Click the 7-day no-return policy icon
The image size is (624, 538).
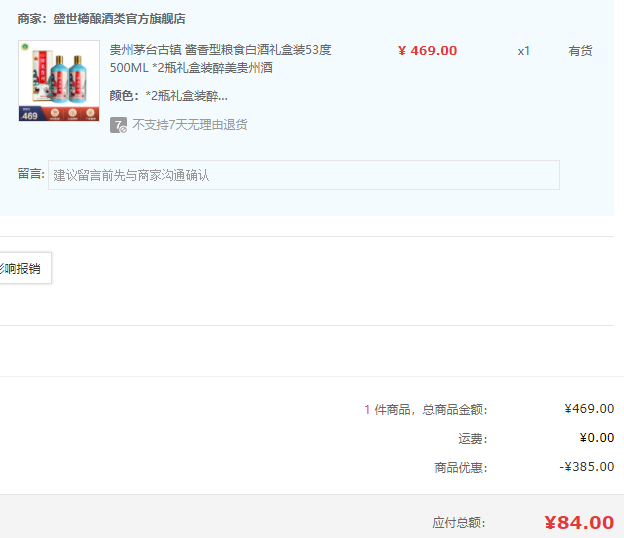[x=119, y=125]
